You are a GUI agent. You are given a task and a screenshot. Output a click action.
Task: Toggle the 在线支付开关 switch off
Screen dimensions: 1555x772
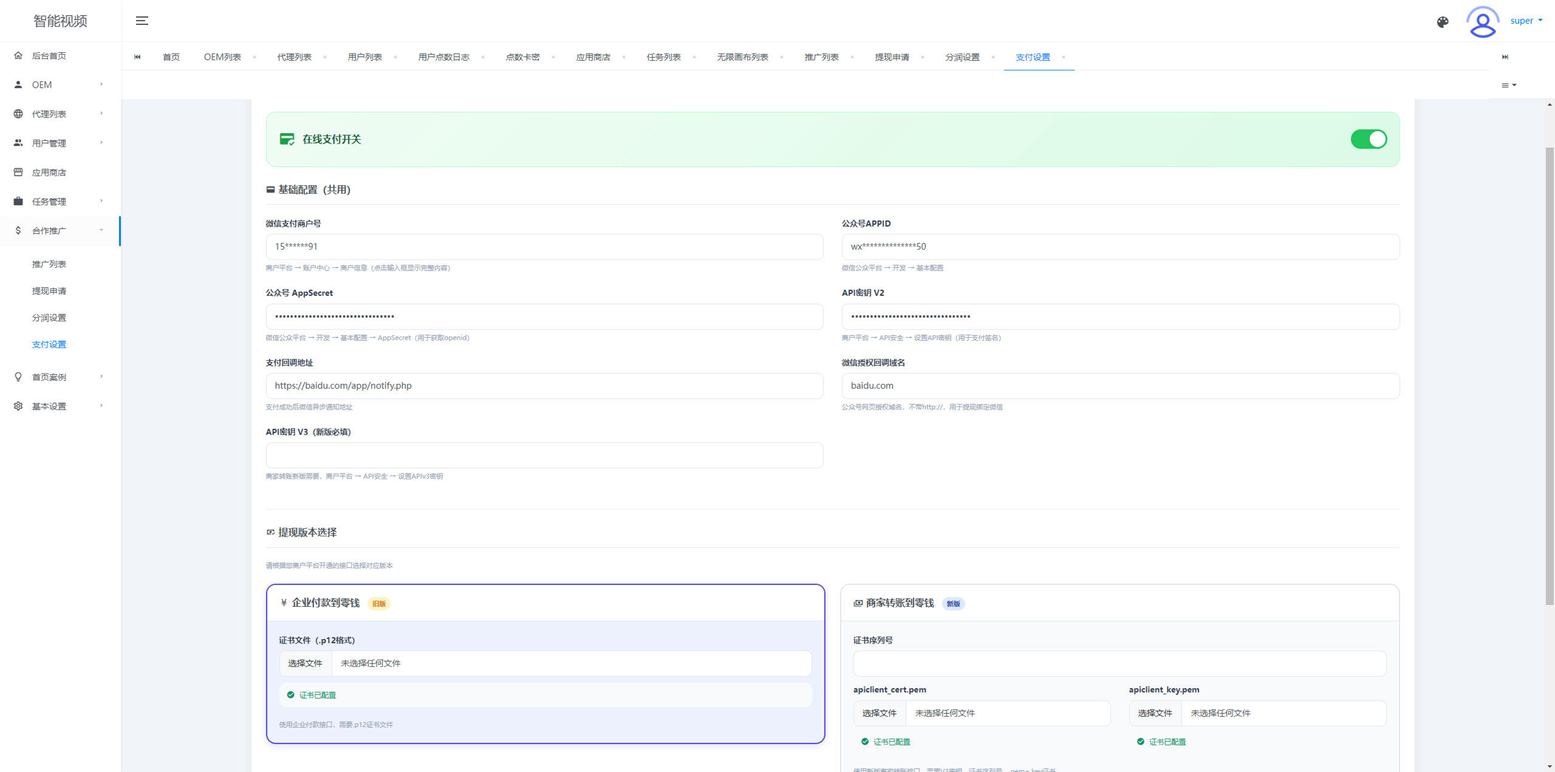[x=1368, y=139]
